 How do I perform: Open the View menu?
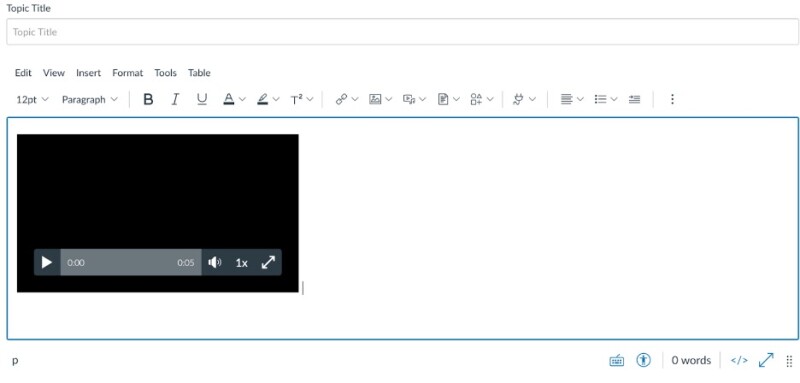click(x=54, y=73)
